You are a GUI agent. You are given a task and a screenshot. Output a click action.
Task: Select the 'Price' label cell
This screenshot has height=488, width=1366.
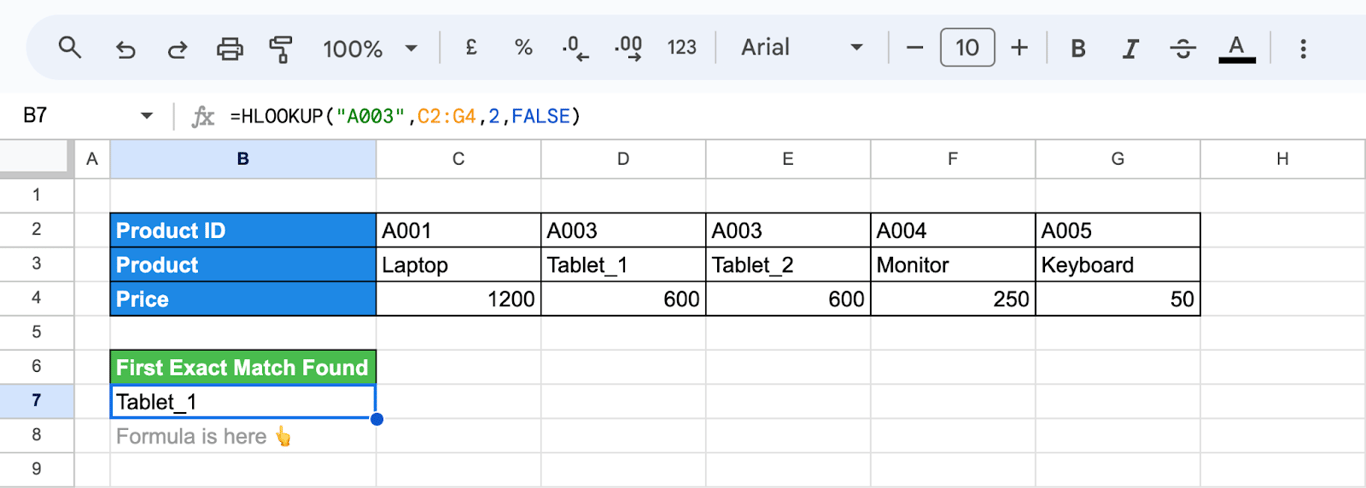point(243,298)
